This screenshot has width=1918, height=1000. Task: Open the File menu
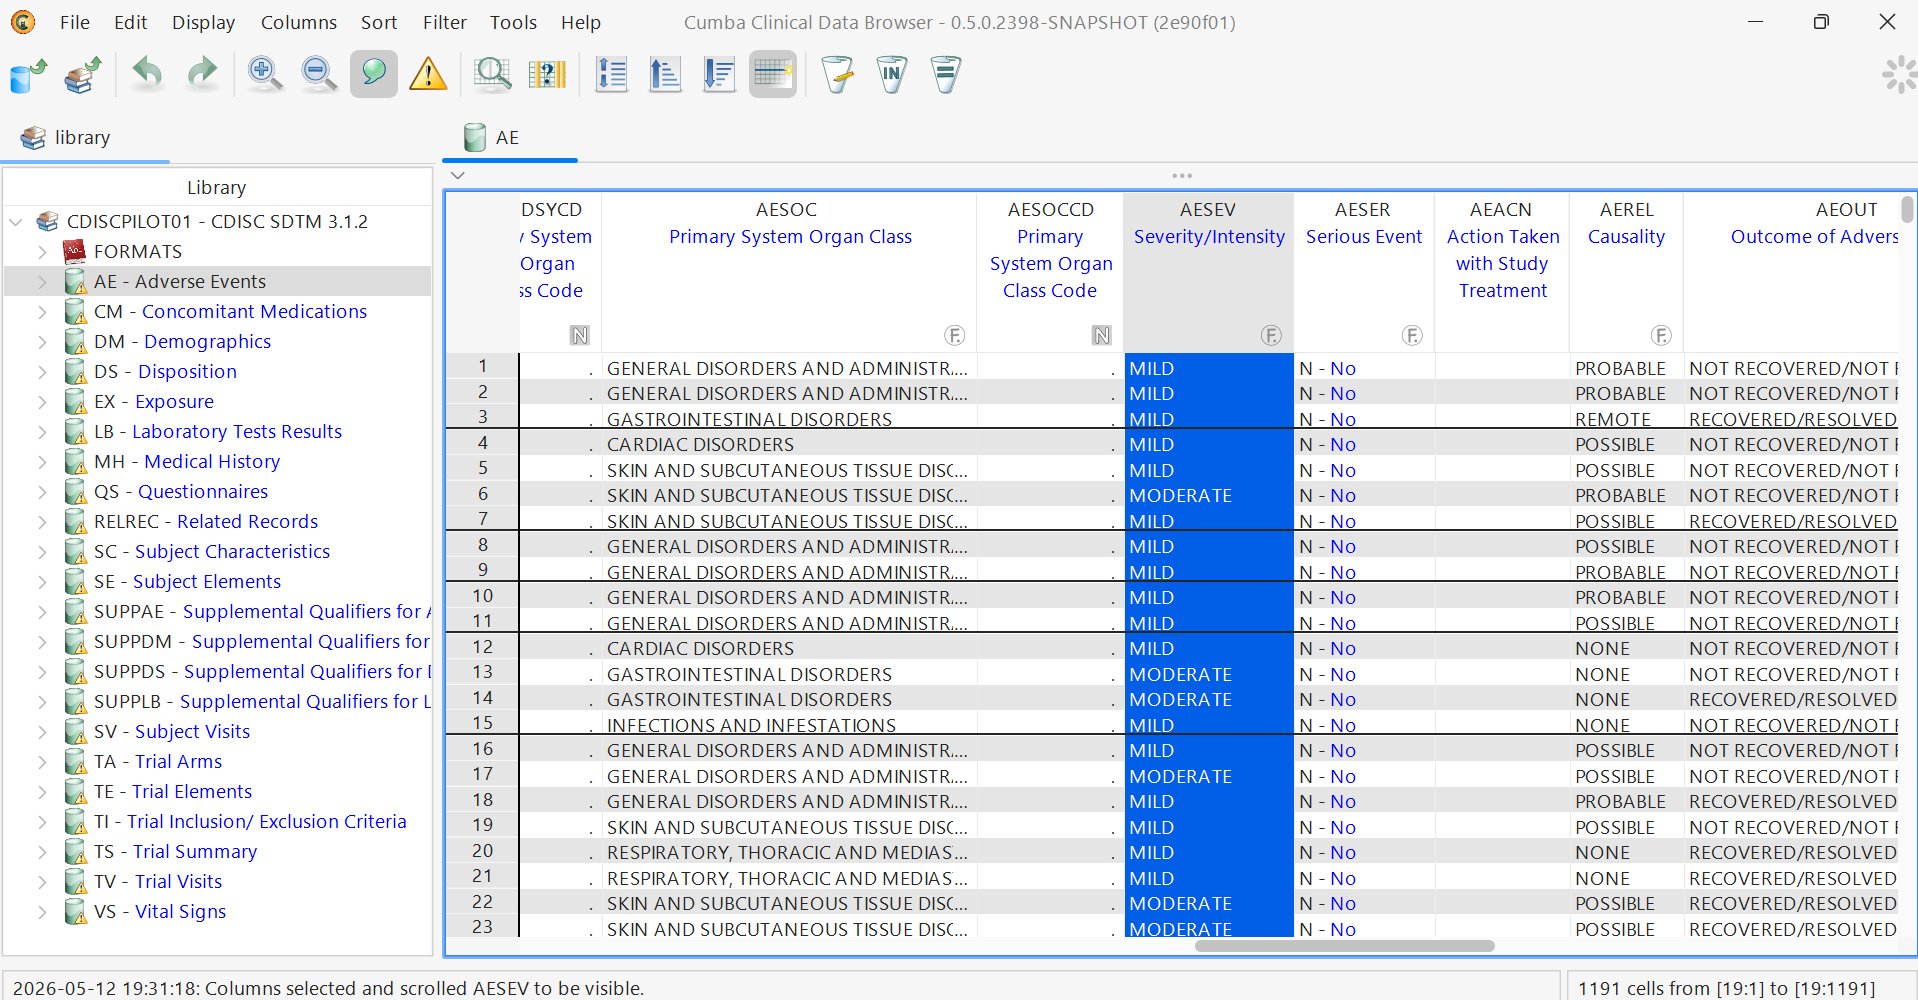click(75, 22)
